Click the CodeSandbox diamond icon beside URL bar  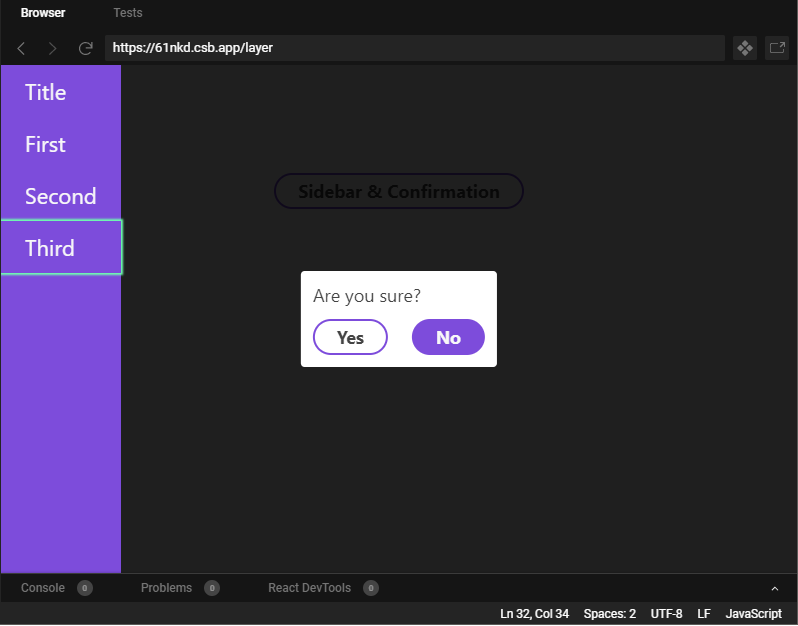745,48
